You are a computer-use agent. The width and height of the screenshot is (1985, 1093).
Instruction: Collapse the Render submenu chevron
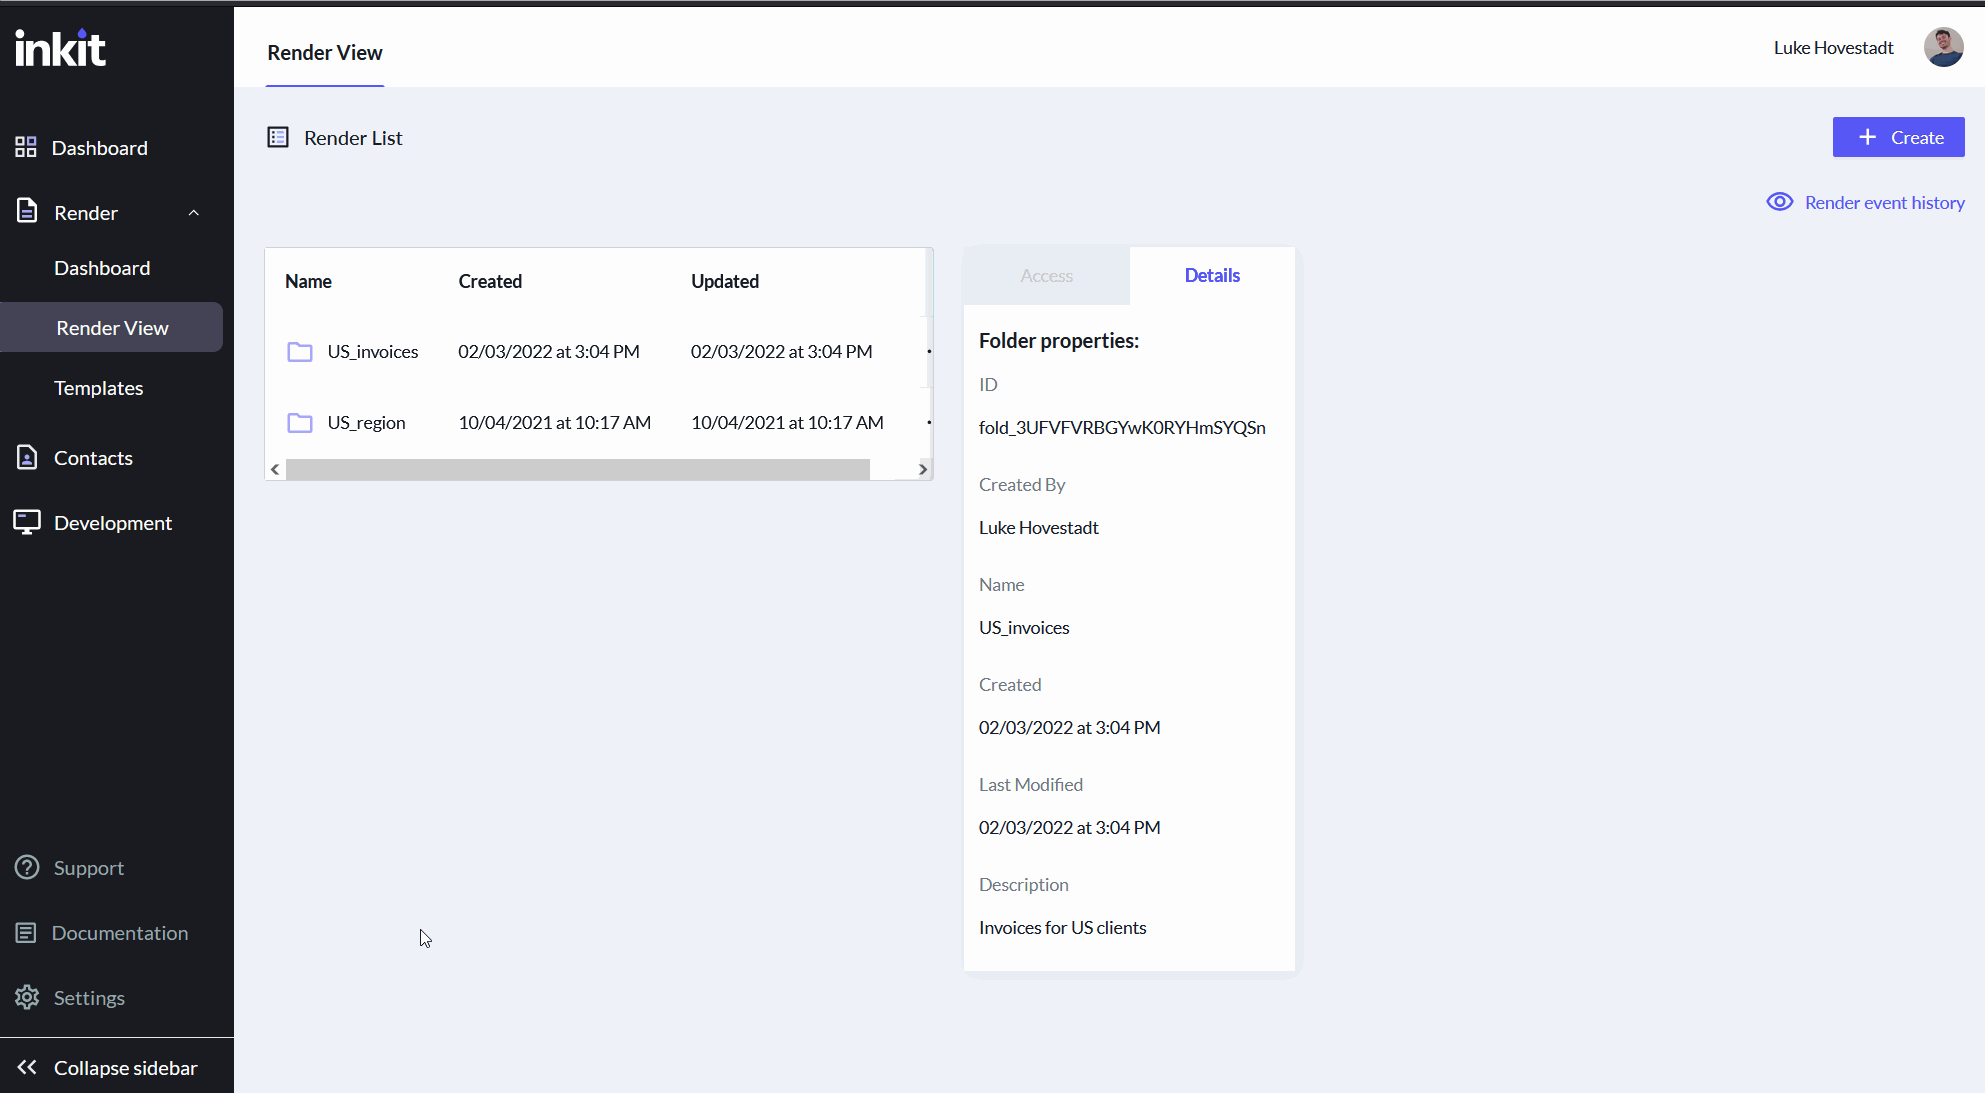click(x=194, y=213)
